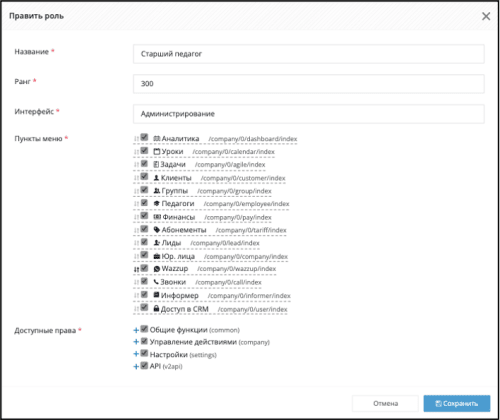The height and width of the screenshot is (420, 500).
Task: Uncheck the Лиды menu item checkbox
Action: pos(144,242)
